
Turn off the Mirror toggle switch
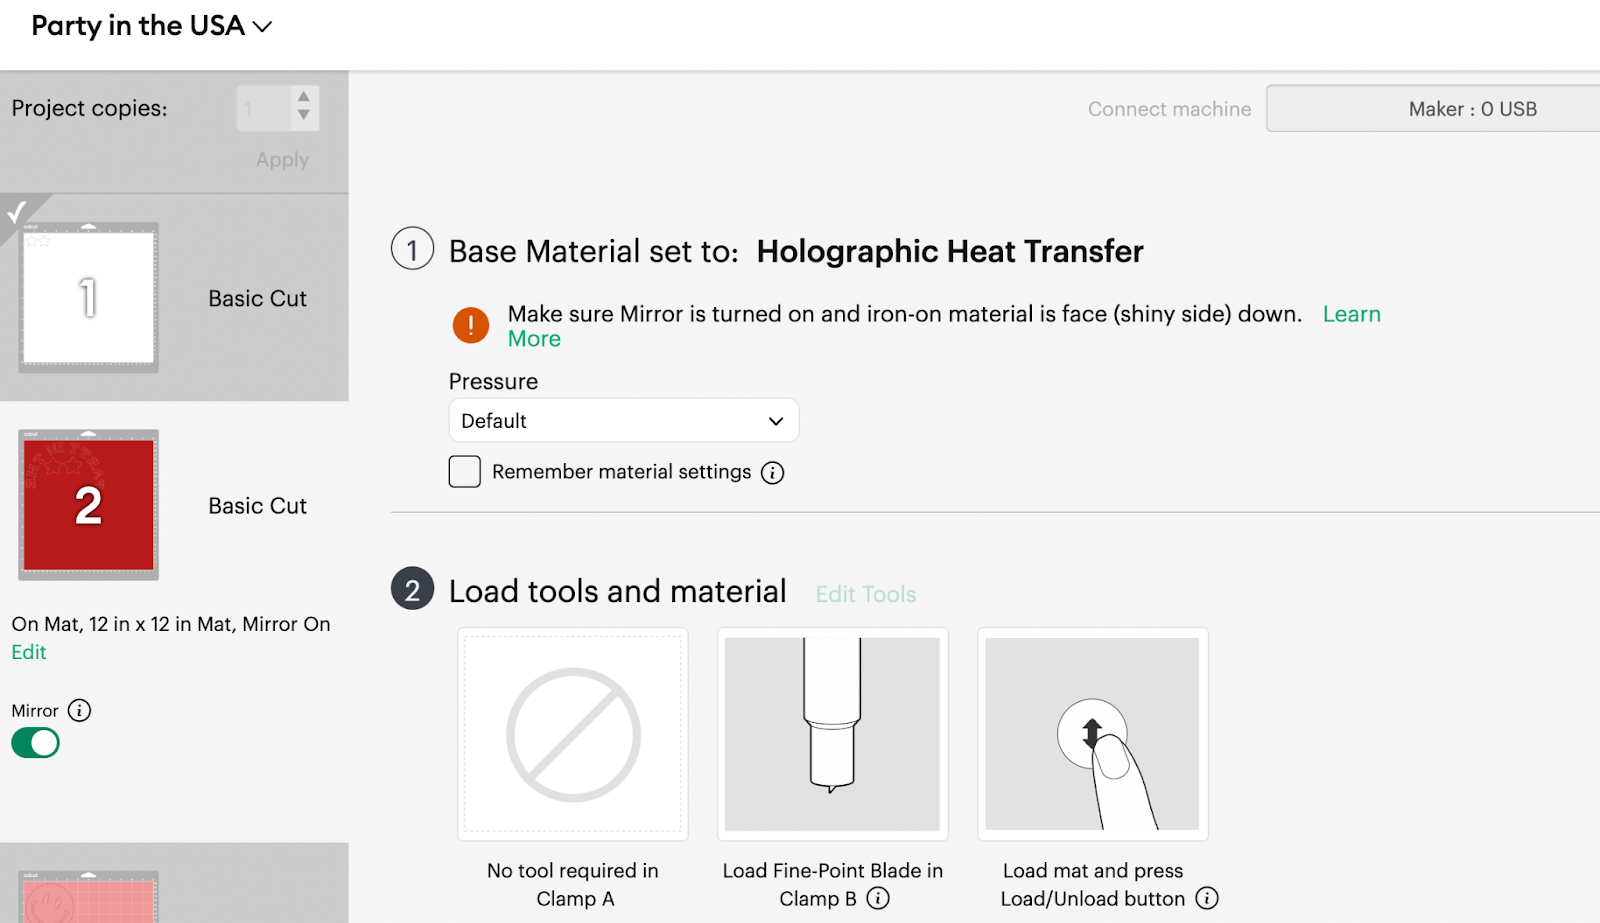coord(36,743)
